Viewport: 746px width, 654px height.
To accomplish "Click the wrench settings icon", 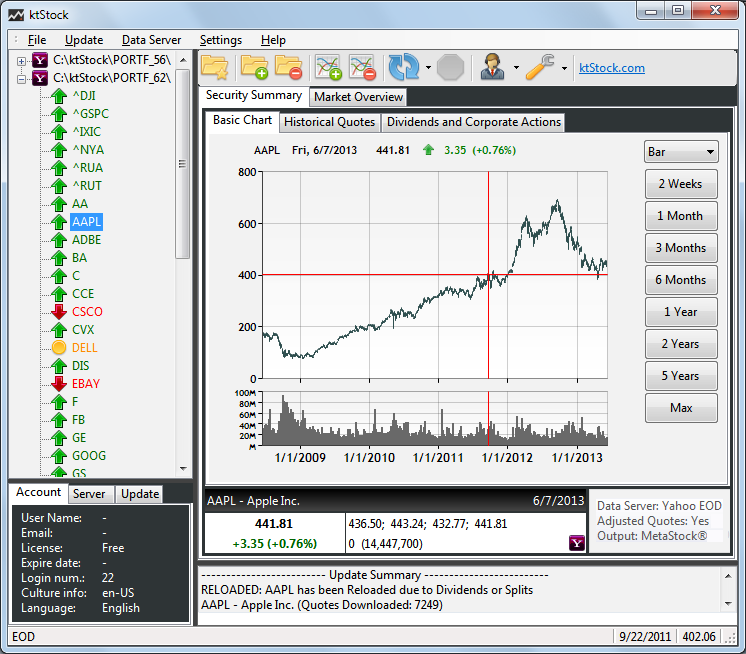I will (540, 67).
